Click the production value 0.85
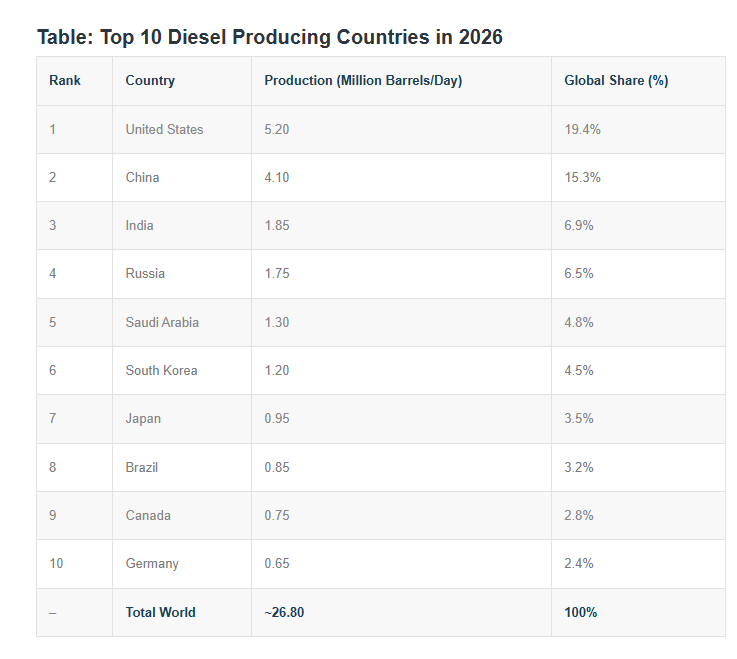 pyautogui.click(x=276, y=467)
